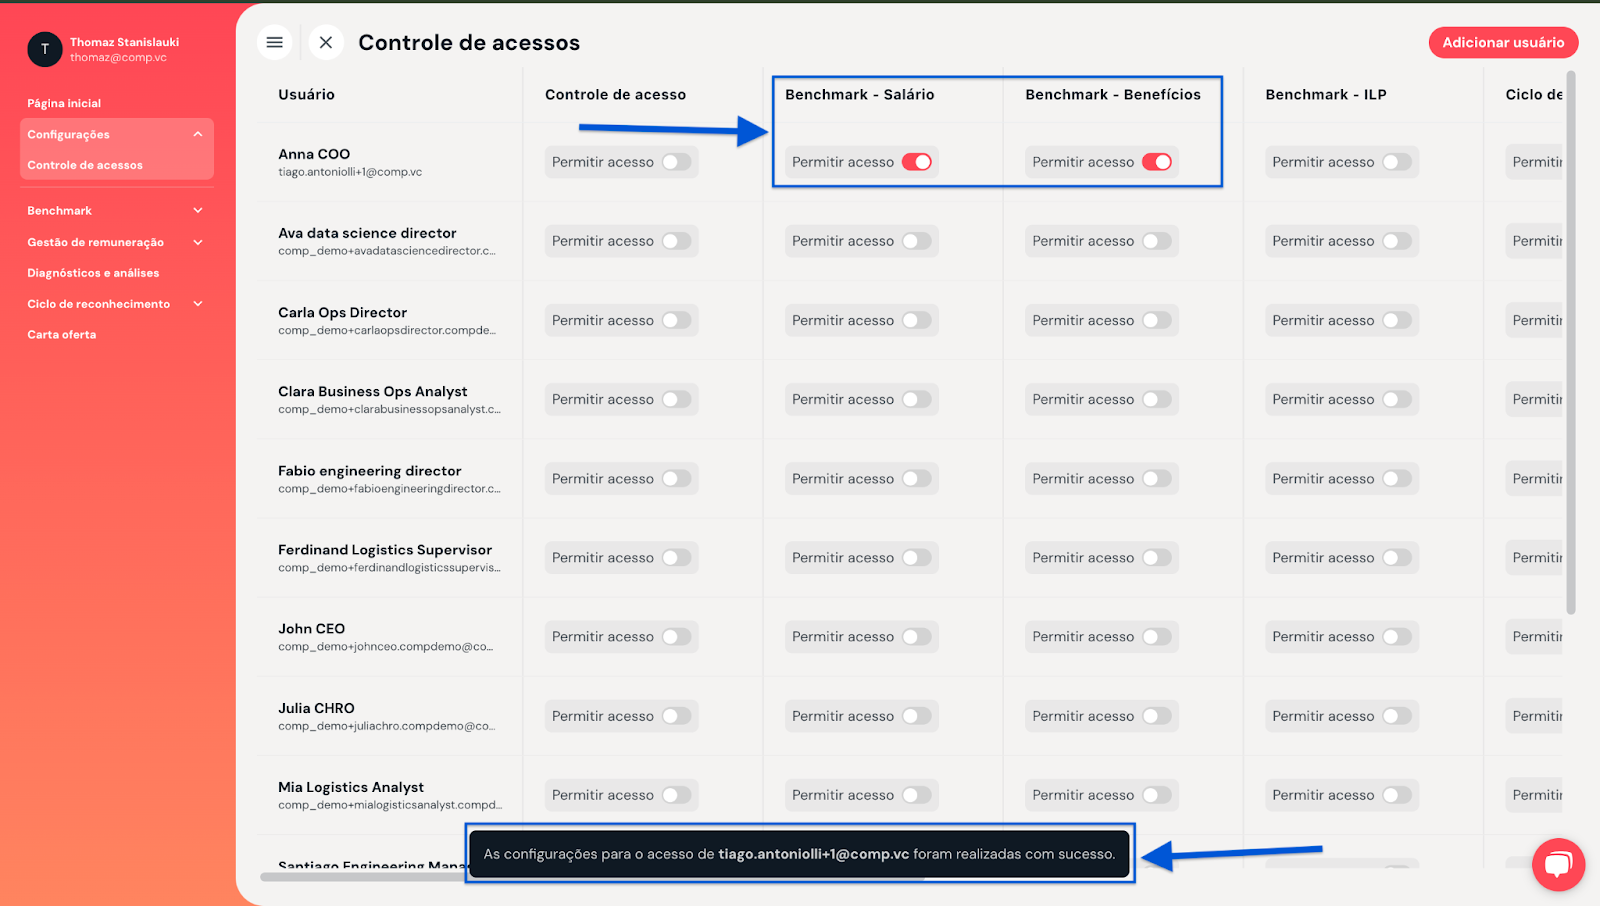Viewport: 1600px width, 906px height.
Task: Click Benchmark - Salário column header
Action: (x=859, y=94)
